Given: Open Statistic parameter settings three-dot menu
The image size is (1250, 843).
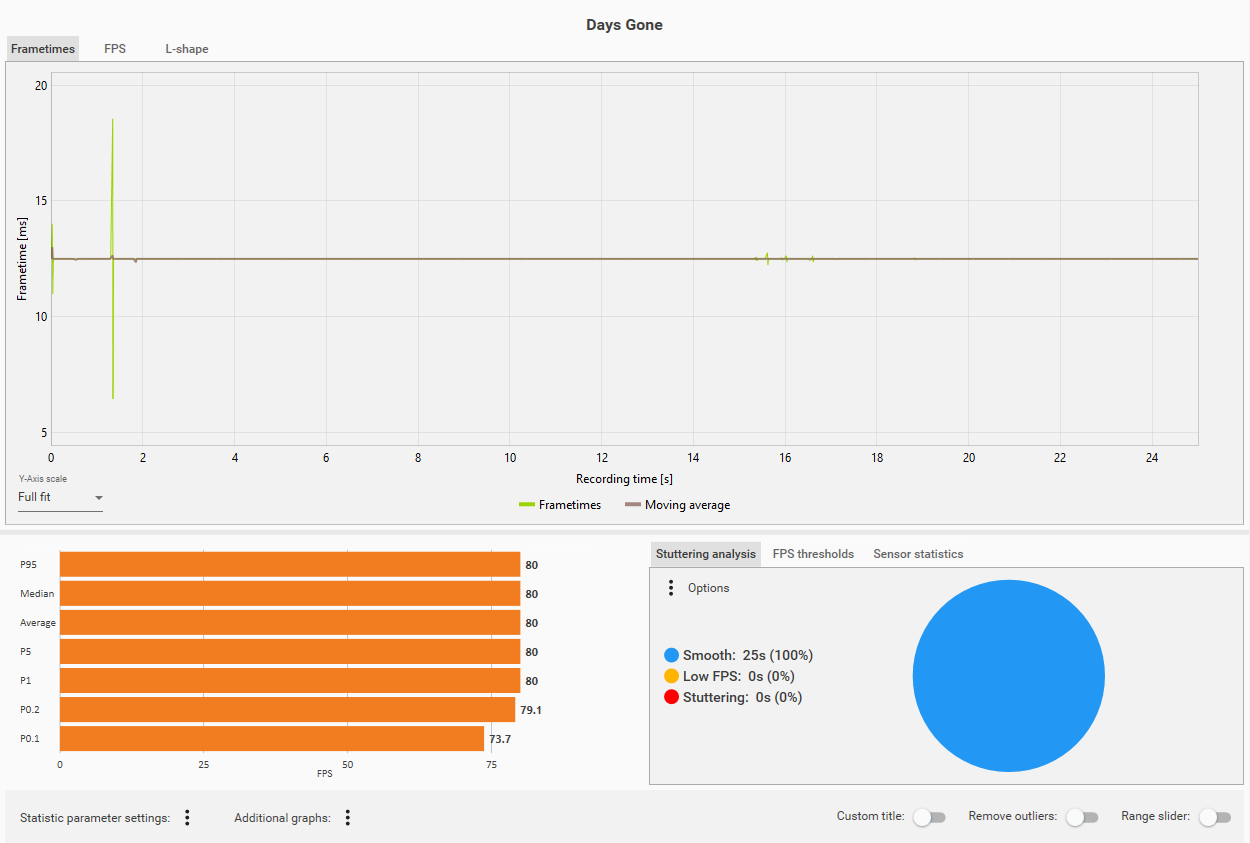Looking at the screenshot, I should pyautogui.click(x=187, y=818).
